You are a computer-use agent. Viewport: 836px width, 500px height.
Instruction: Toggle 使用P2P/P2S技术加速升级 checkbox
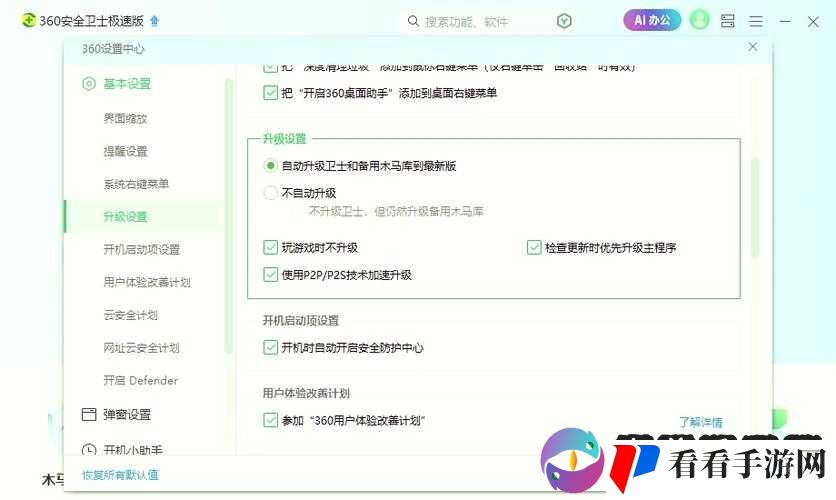tap(270, 275)
